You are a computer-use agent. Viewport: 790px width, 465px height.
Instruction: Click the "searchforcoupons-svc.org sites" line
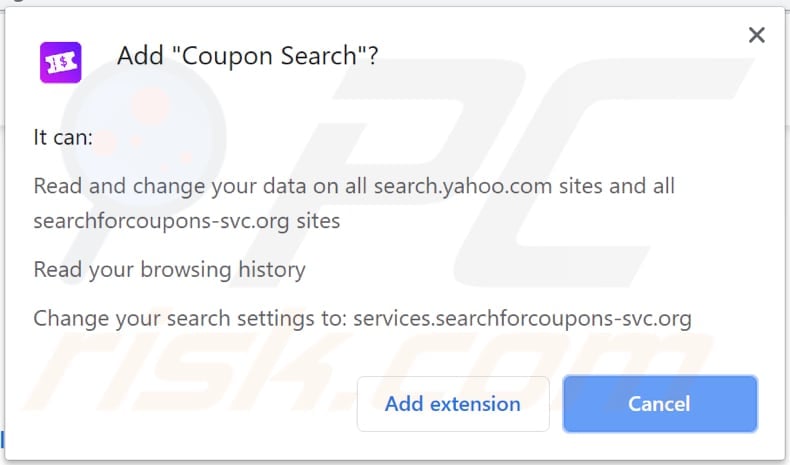pos(186,221)
